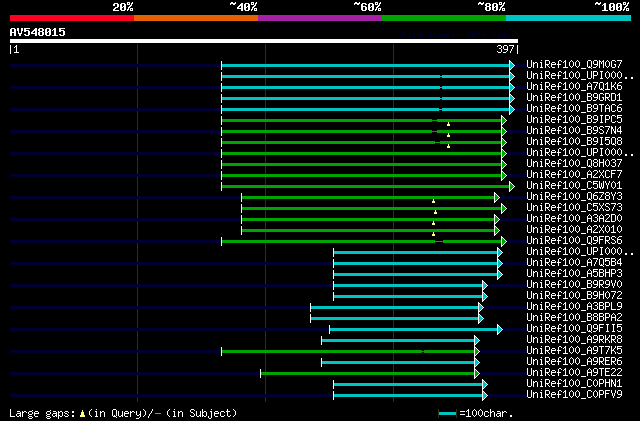Select the cyan alignment bar for Q9M0G7
The width and height of the screenshot is (640, 421).
coord(368,65)
